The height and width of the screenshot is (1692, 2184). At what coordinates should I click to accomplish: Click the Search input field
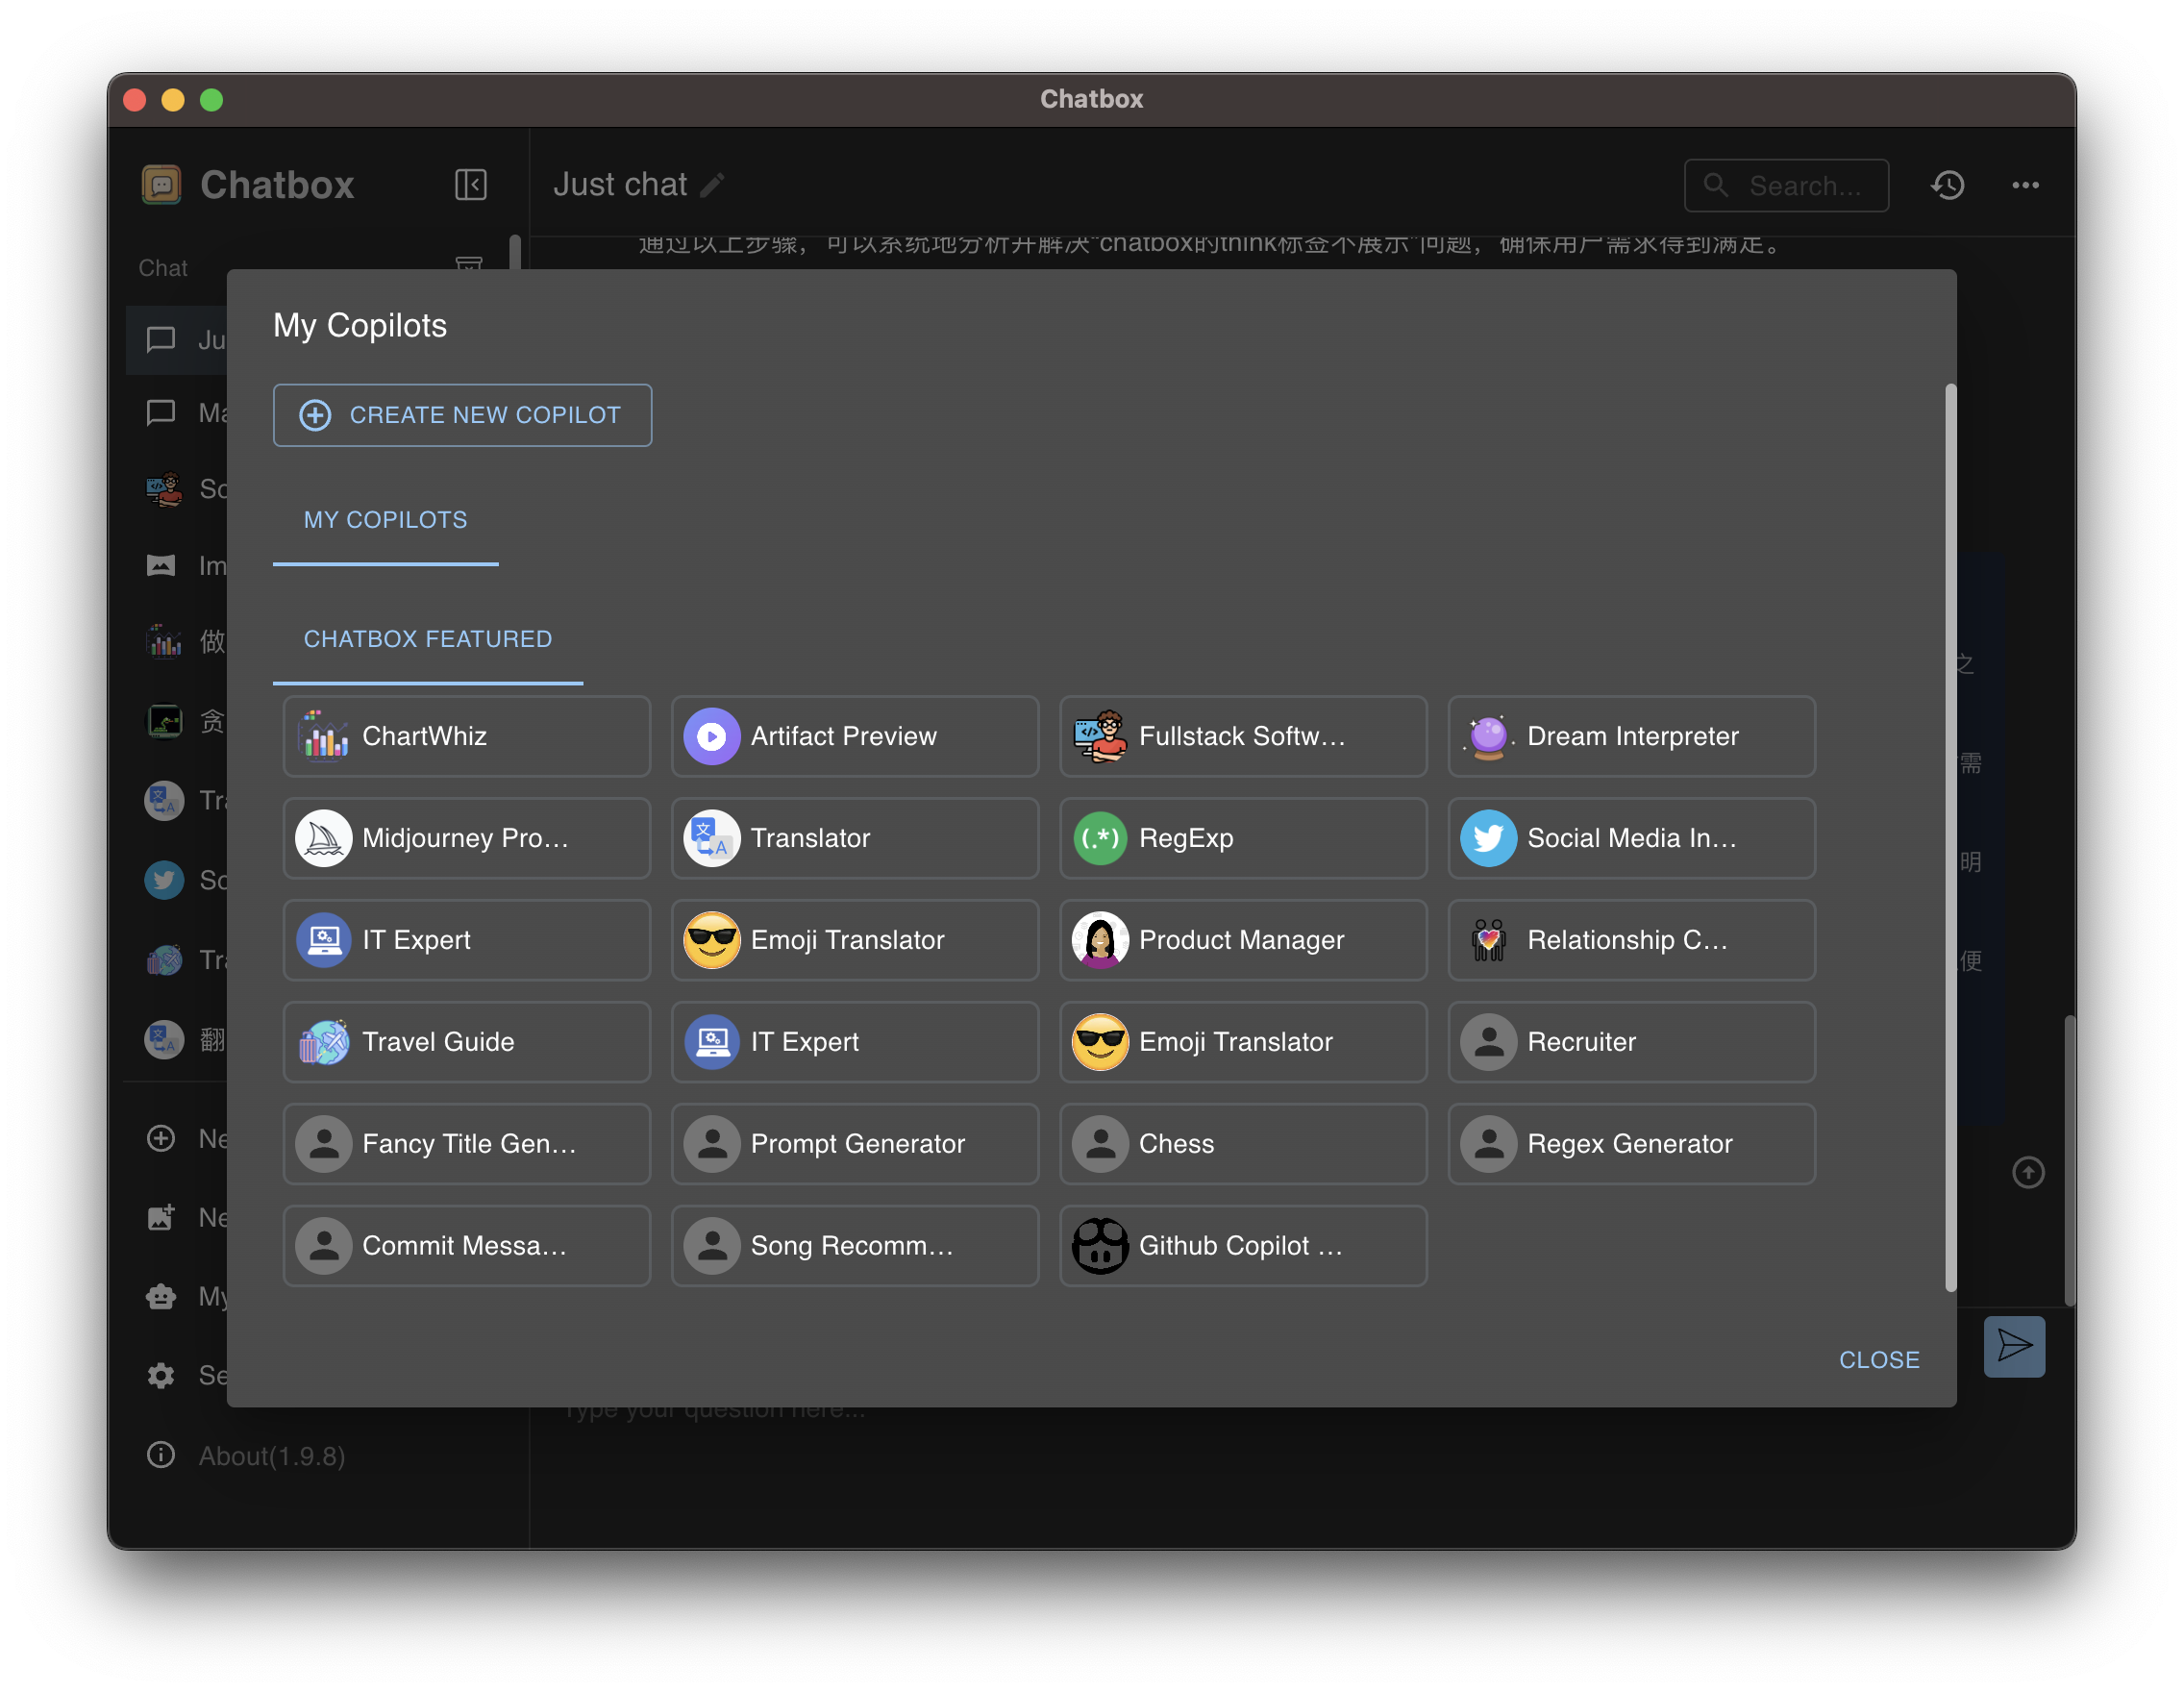(1786, 186)
